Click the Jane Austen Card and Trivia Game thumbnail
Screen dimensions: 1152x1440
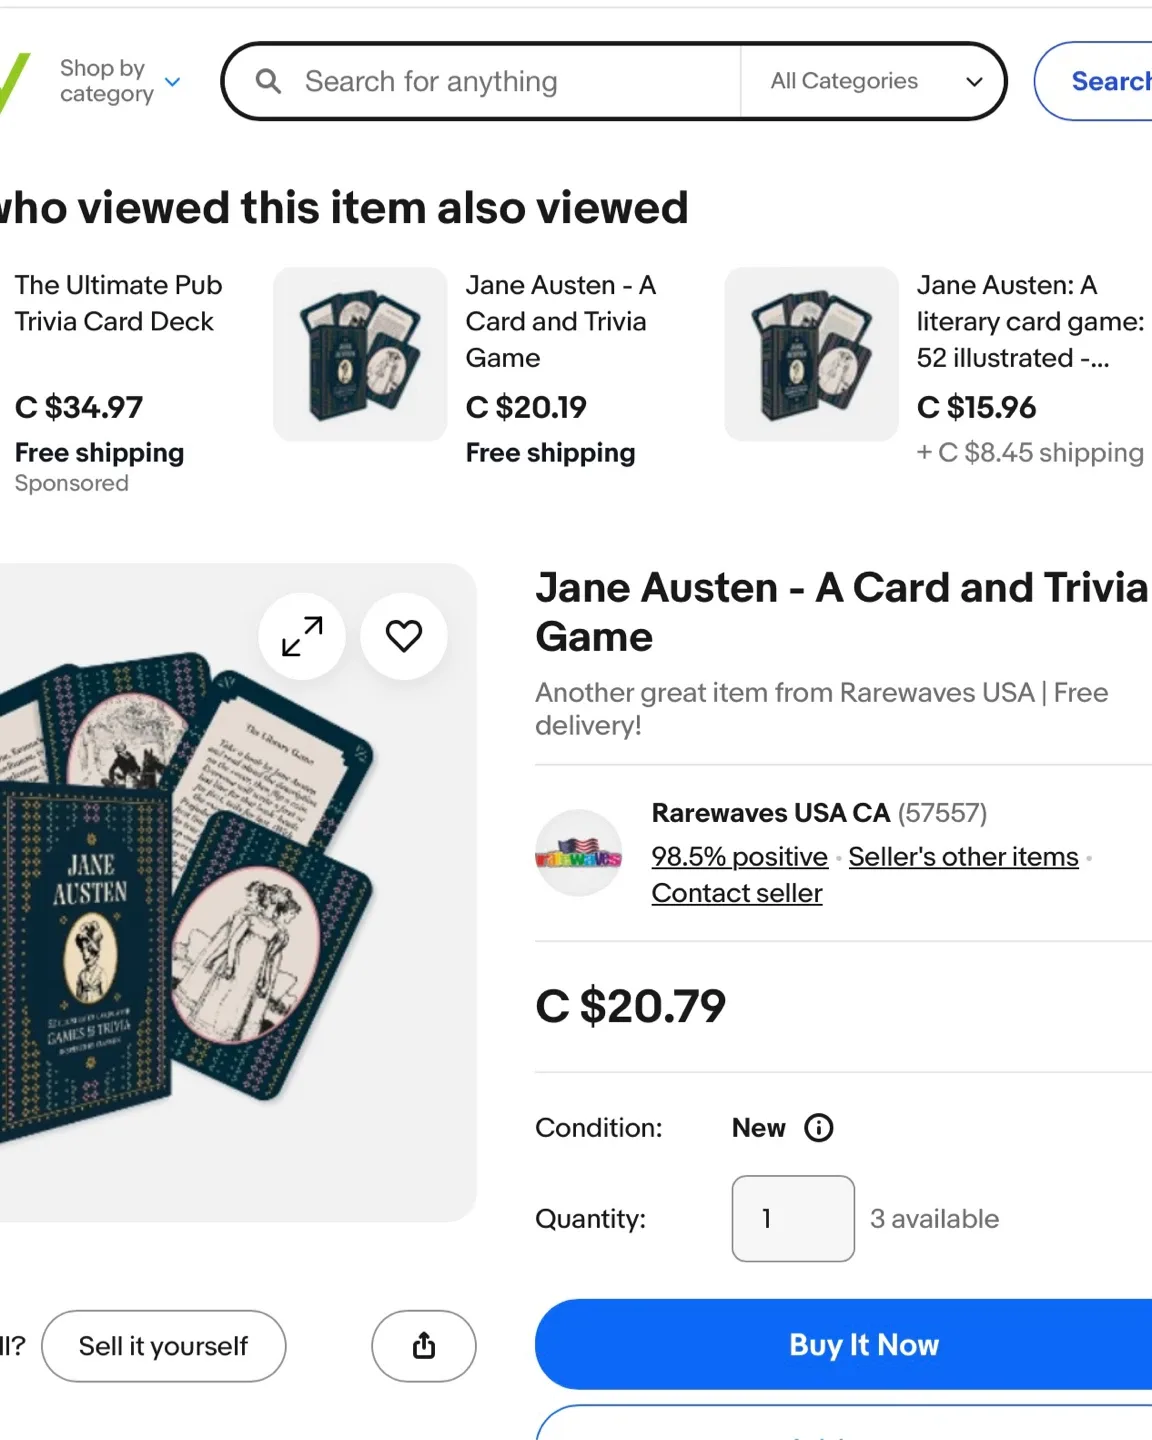coord(359,353)
